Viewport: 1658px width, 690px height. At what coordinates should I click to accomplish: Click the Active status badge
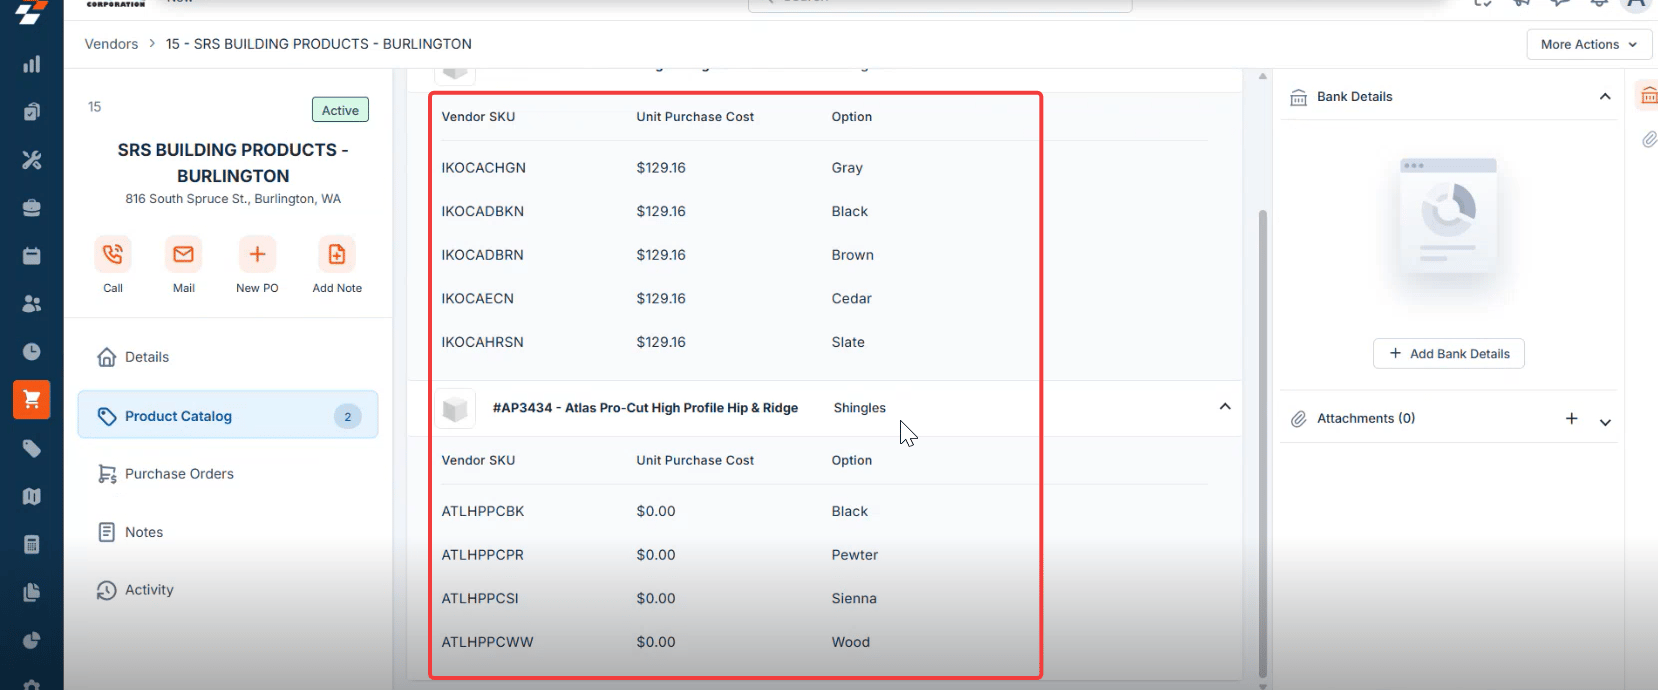340,110
